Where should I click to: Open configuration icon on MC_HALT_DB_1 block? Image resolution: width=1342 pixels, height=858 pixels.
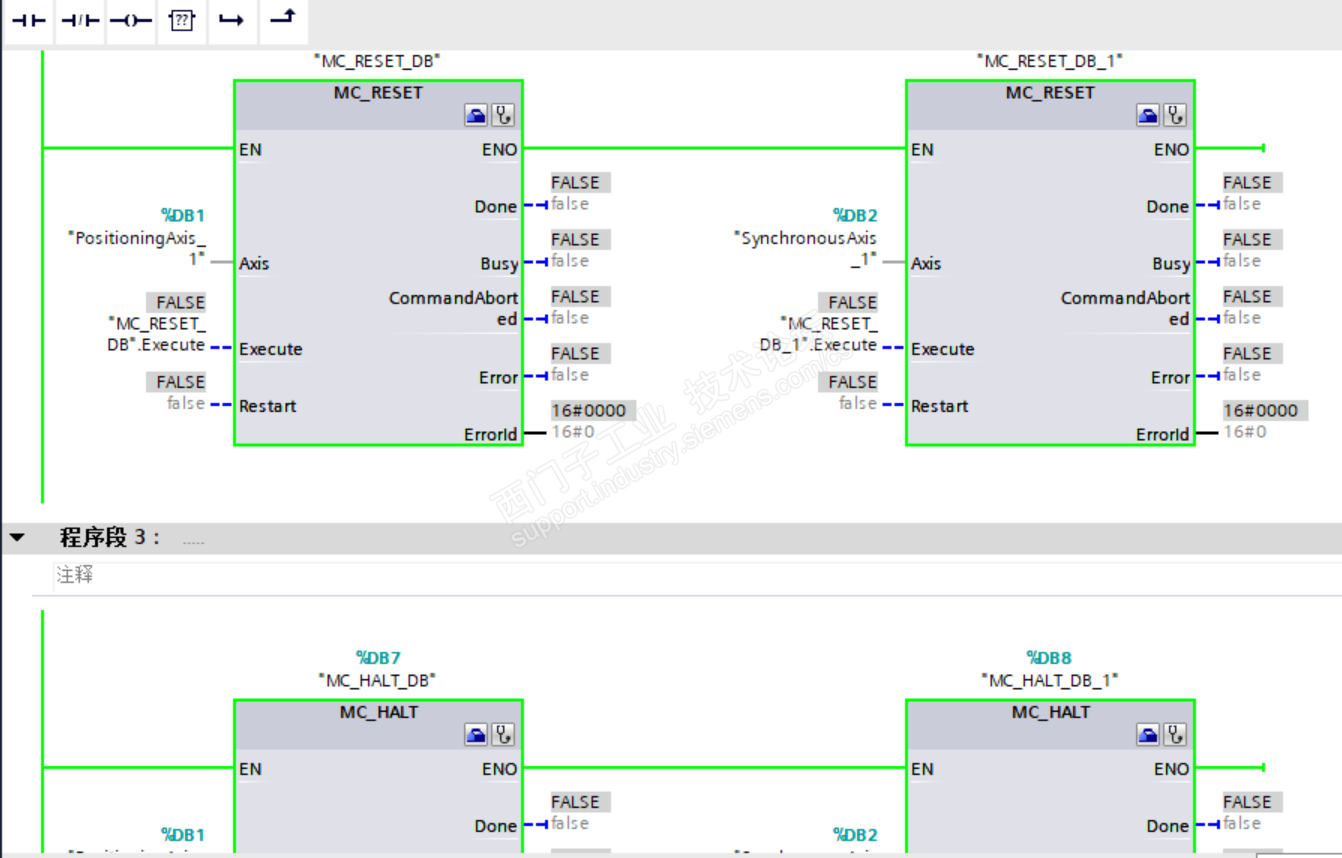click(1148, 735)
